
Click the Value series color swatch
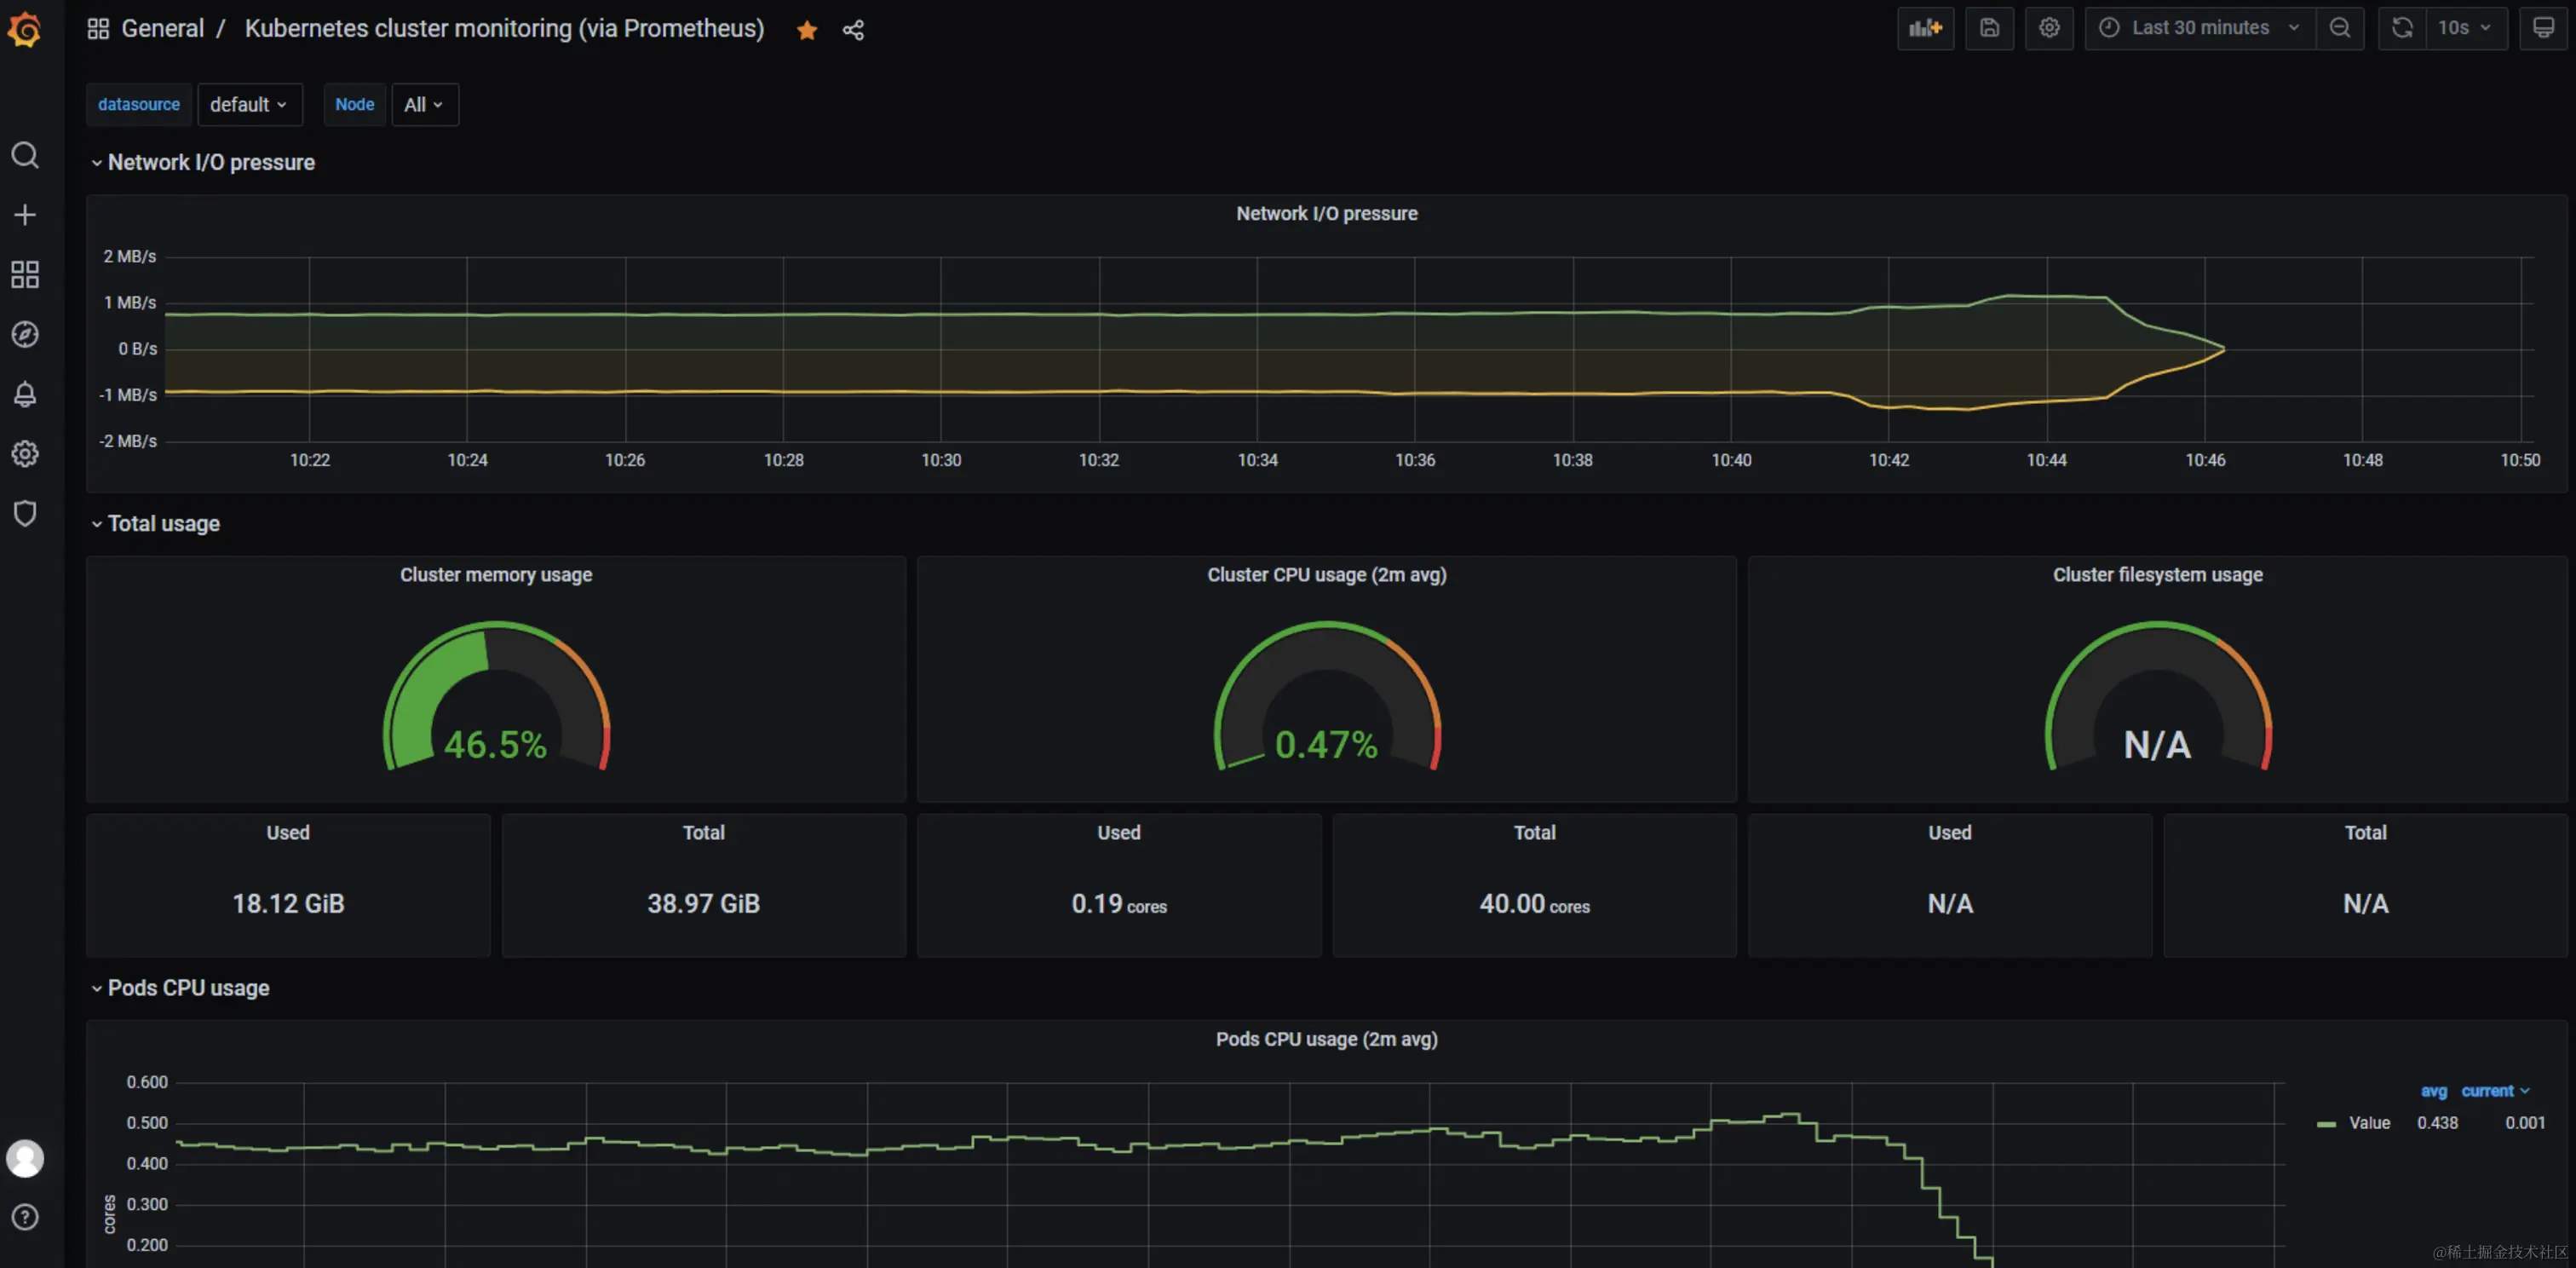[x=2326, y=1124]
